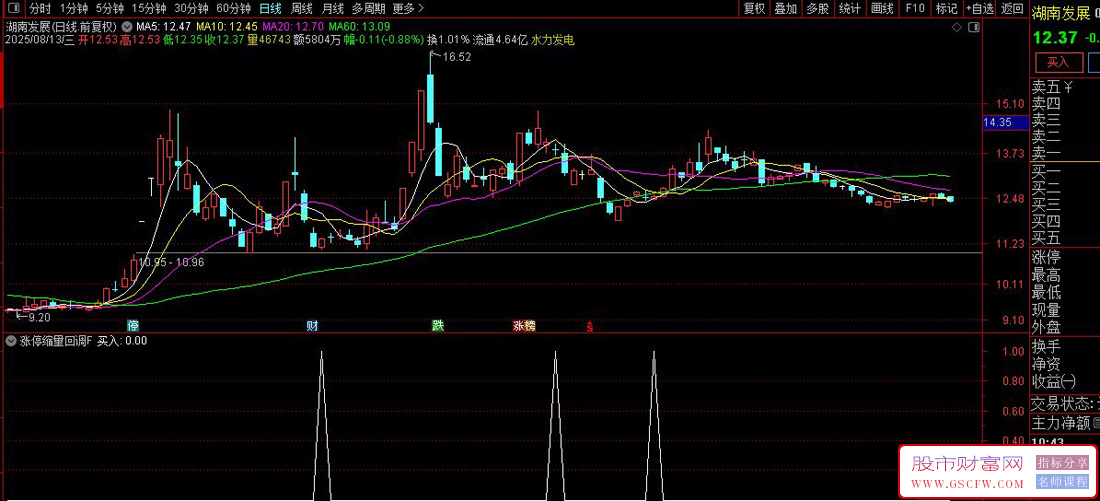Click the 16.52 high price label

click(x=456, y=58)
